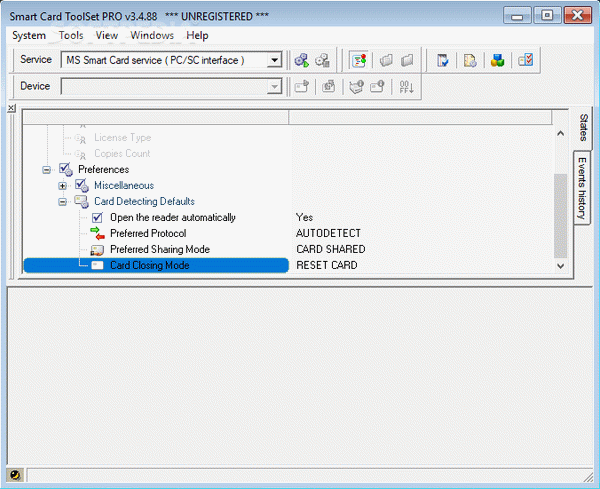Toggle the colored tree view toolbar icon

tap(359, 60)
